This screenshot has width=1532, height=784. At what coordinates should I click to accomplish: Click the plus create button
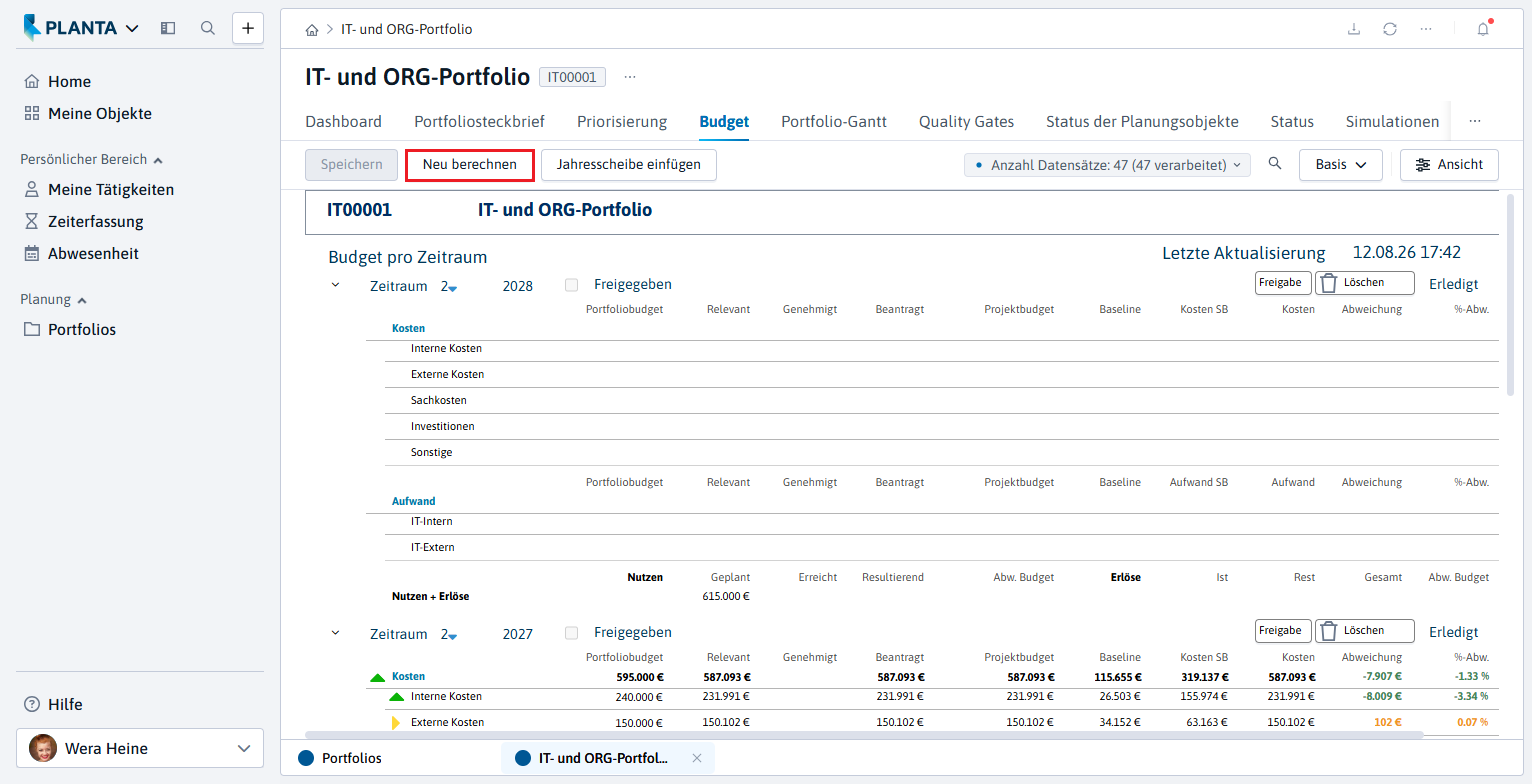pos(248,28)
